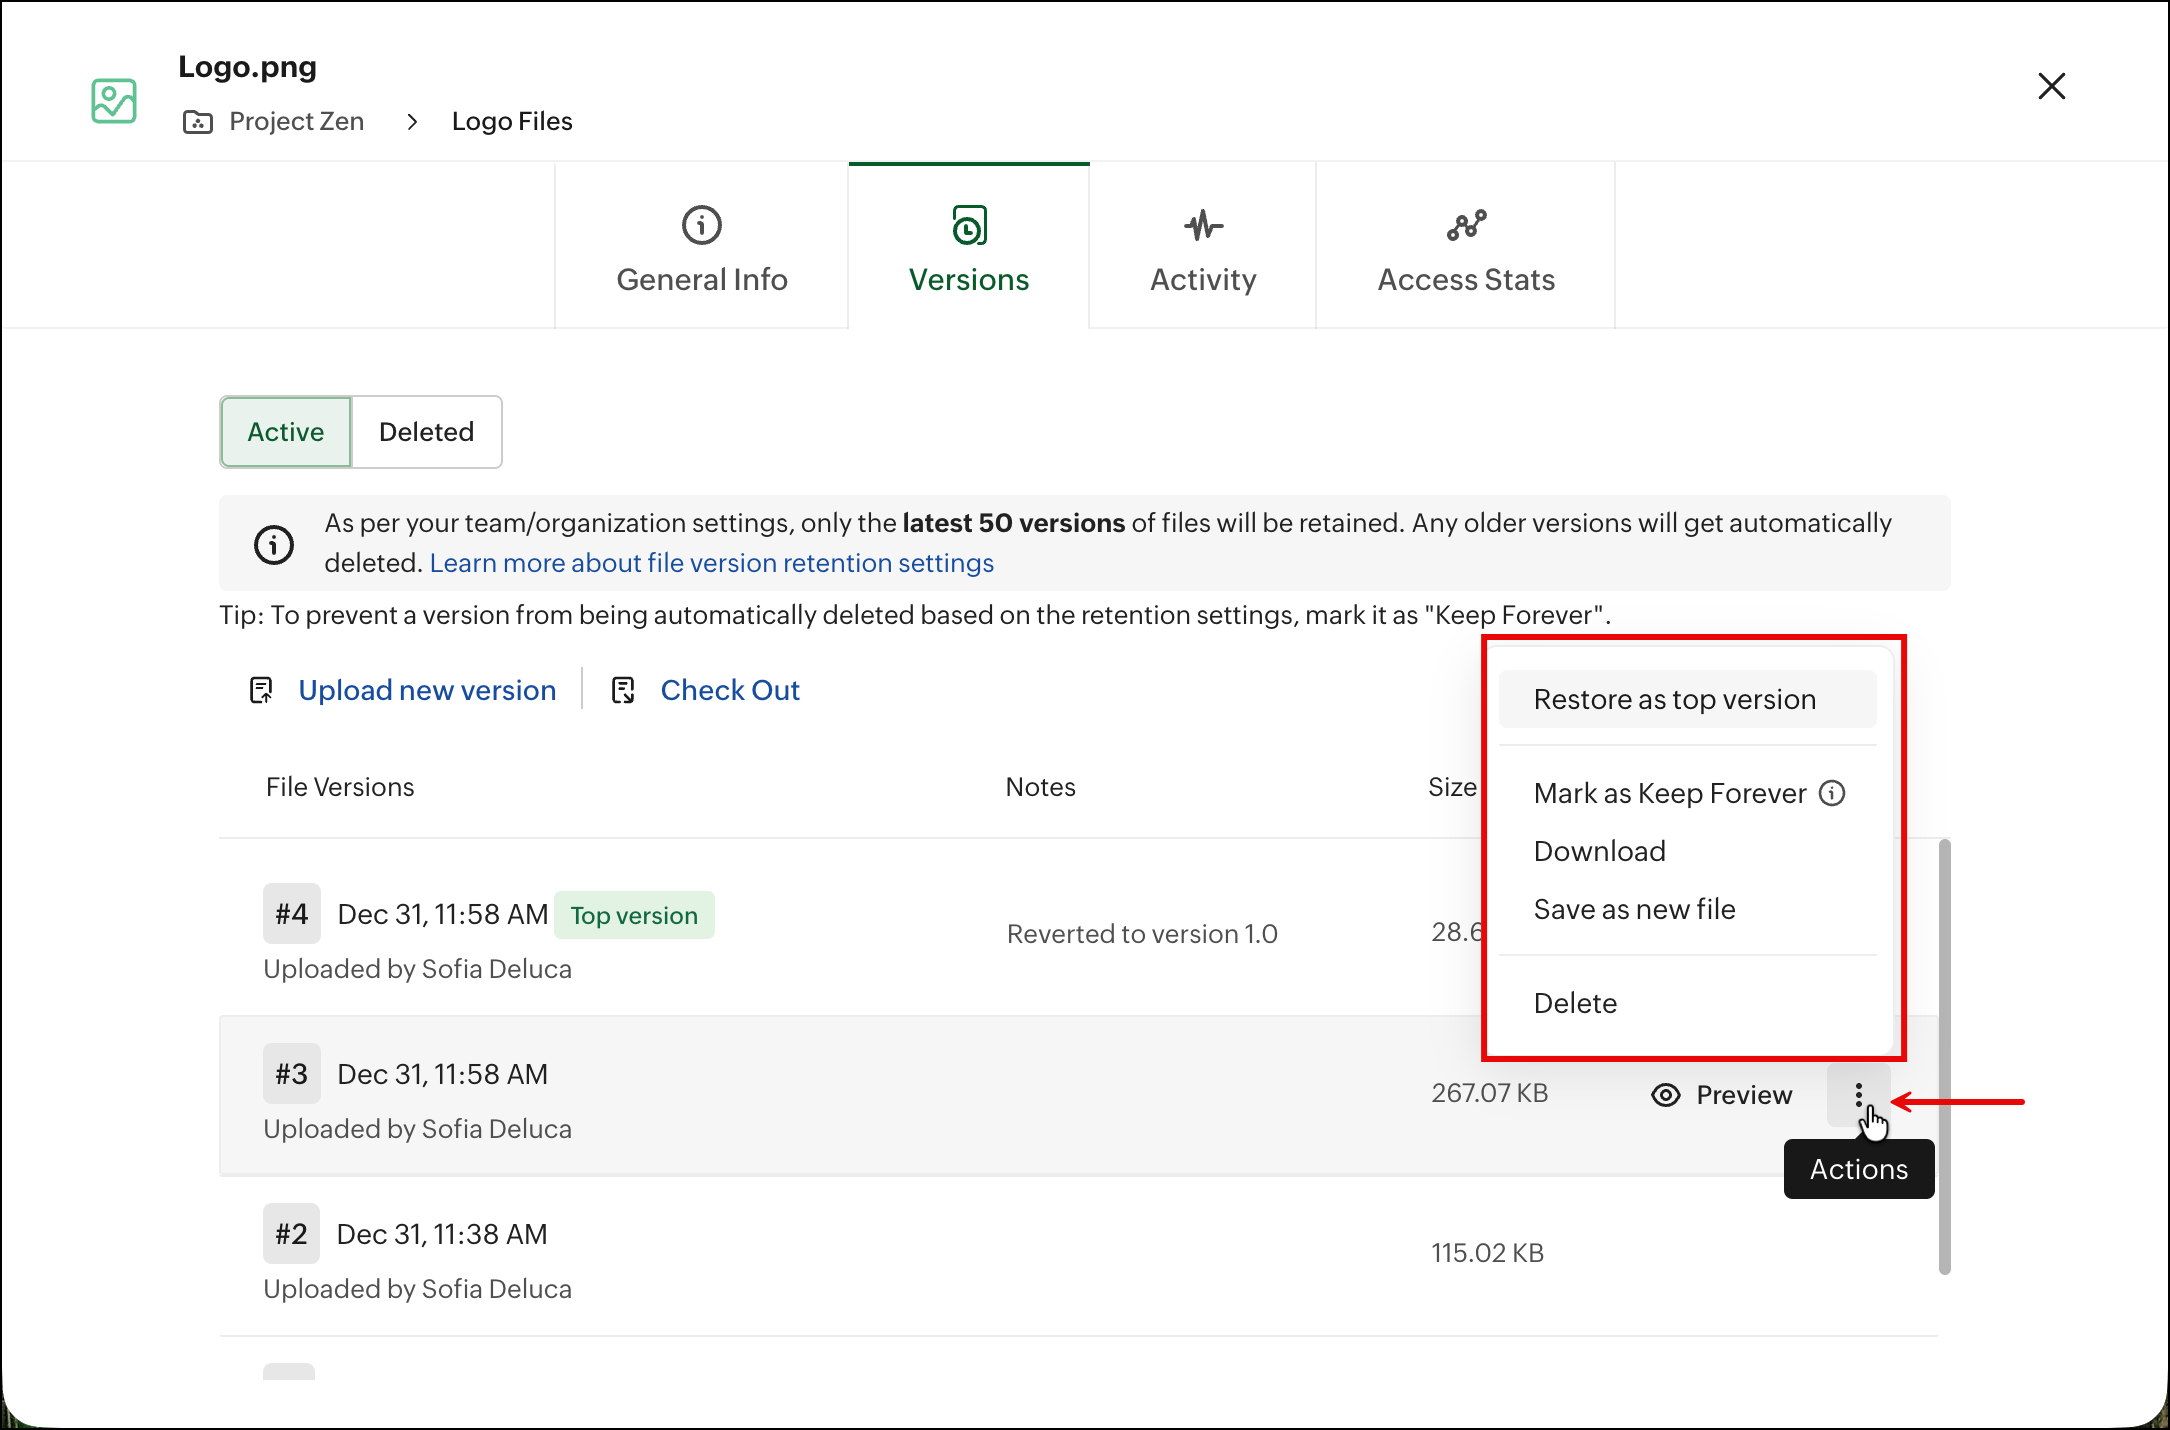Switch to Deleted versions toggle
The height and width of the screenshot is (1430, 2170).
[426, 432]
